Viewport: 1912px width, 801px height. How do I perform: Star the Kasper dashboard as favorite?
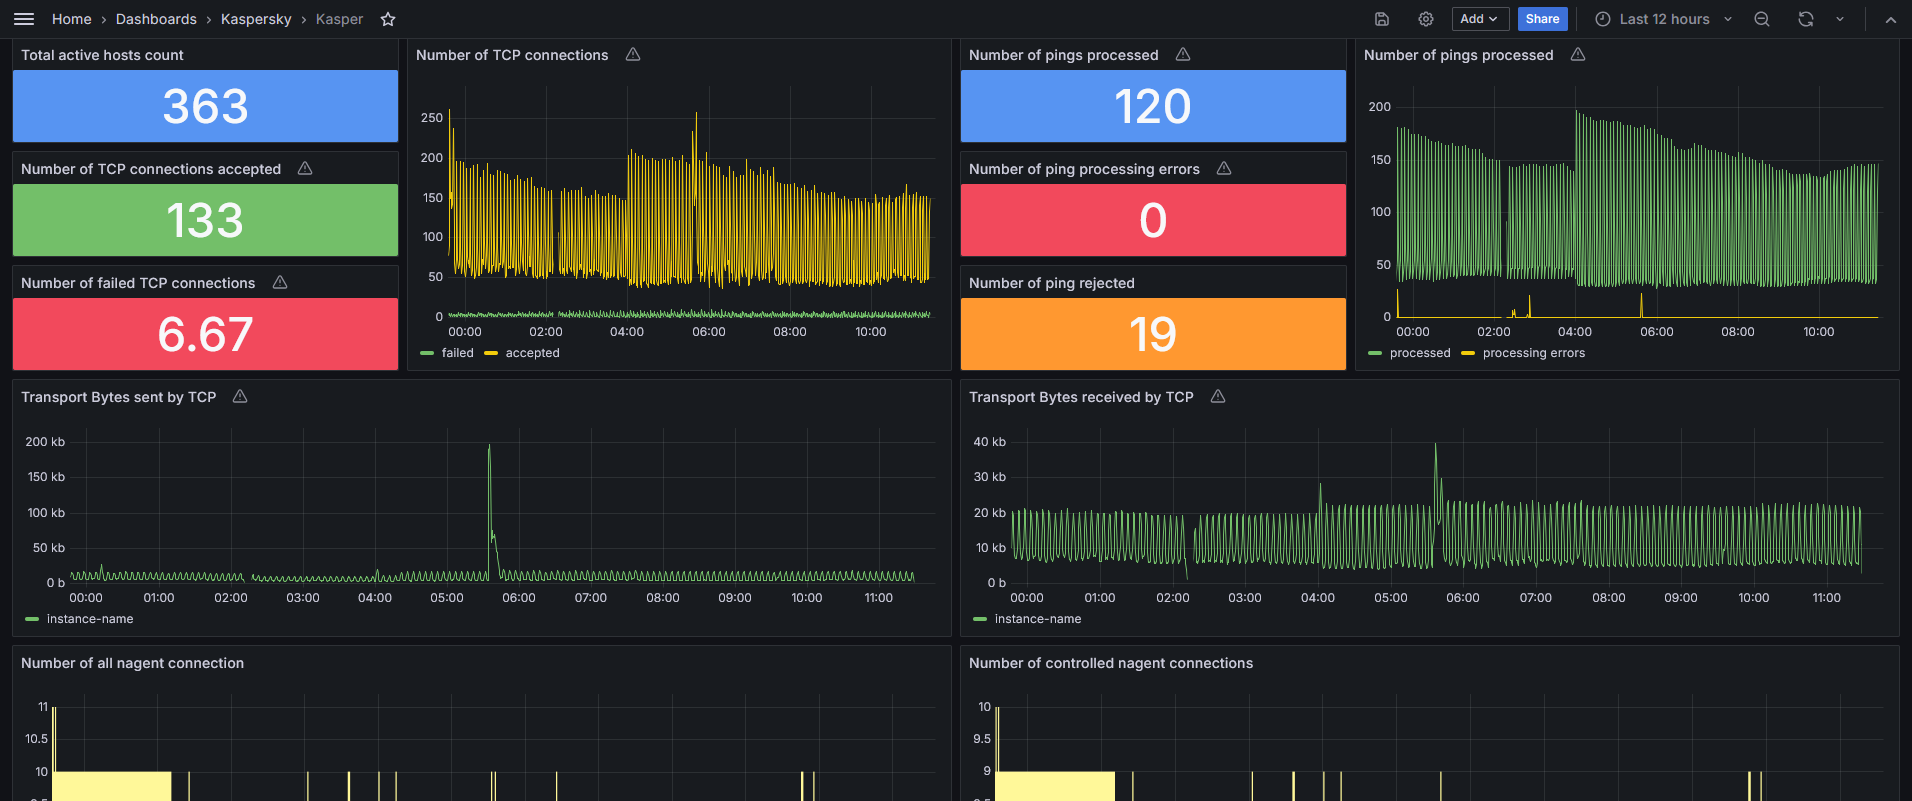(388, 19)
